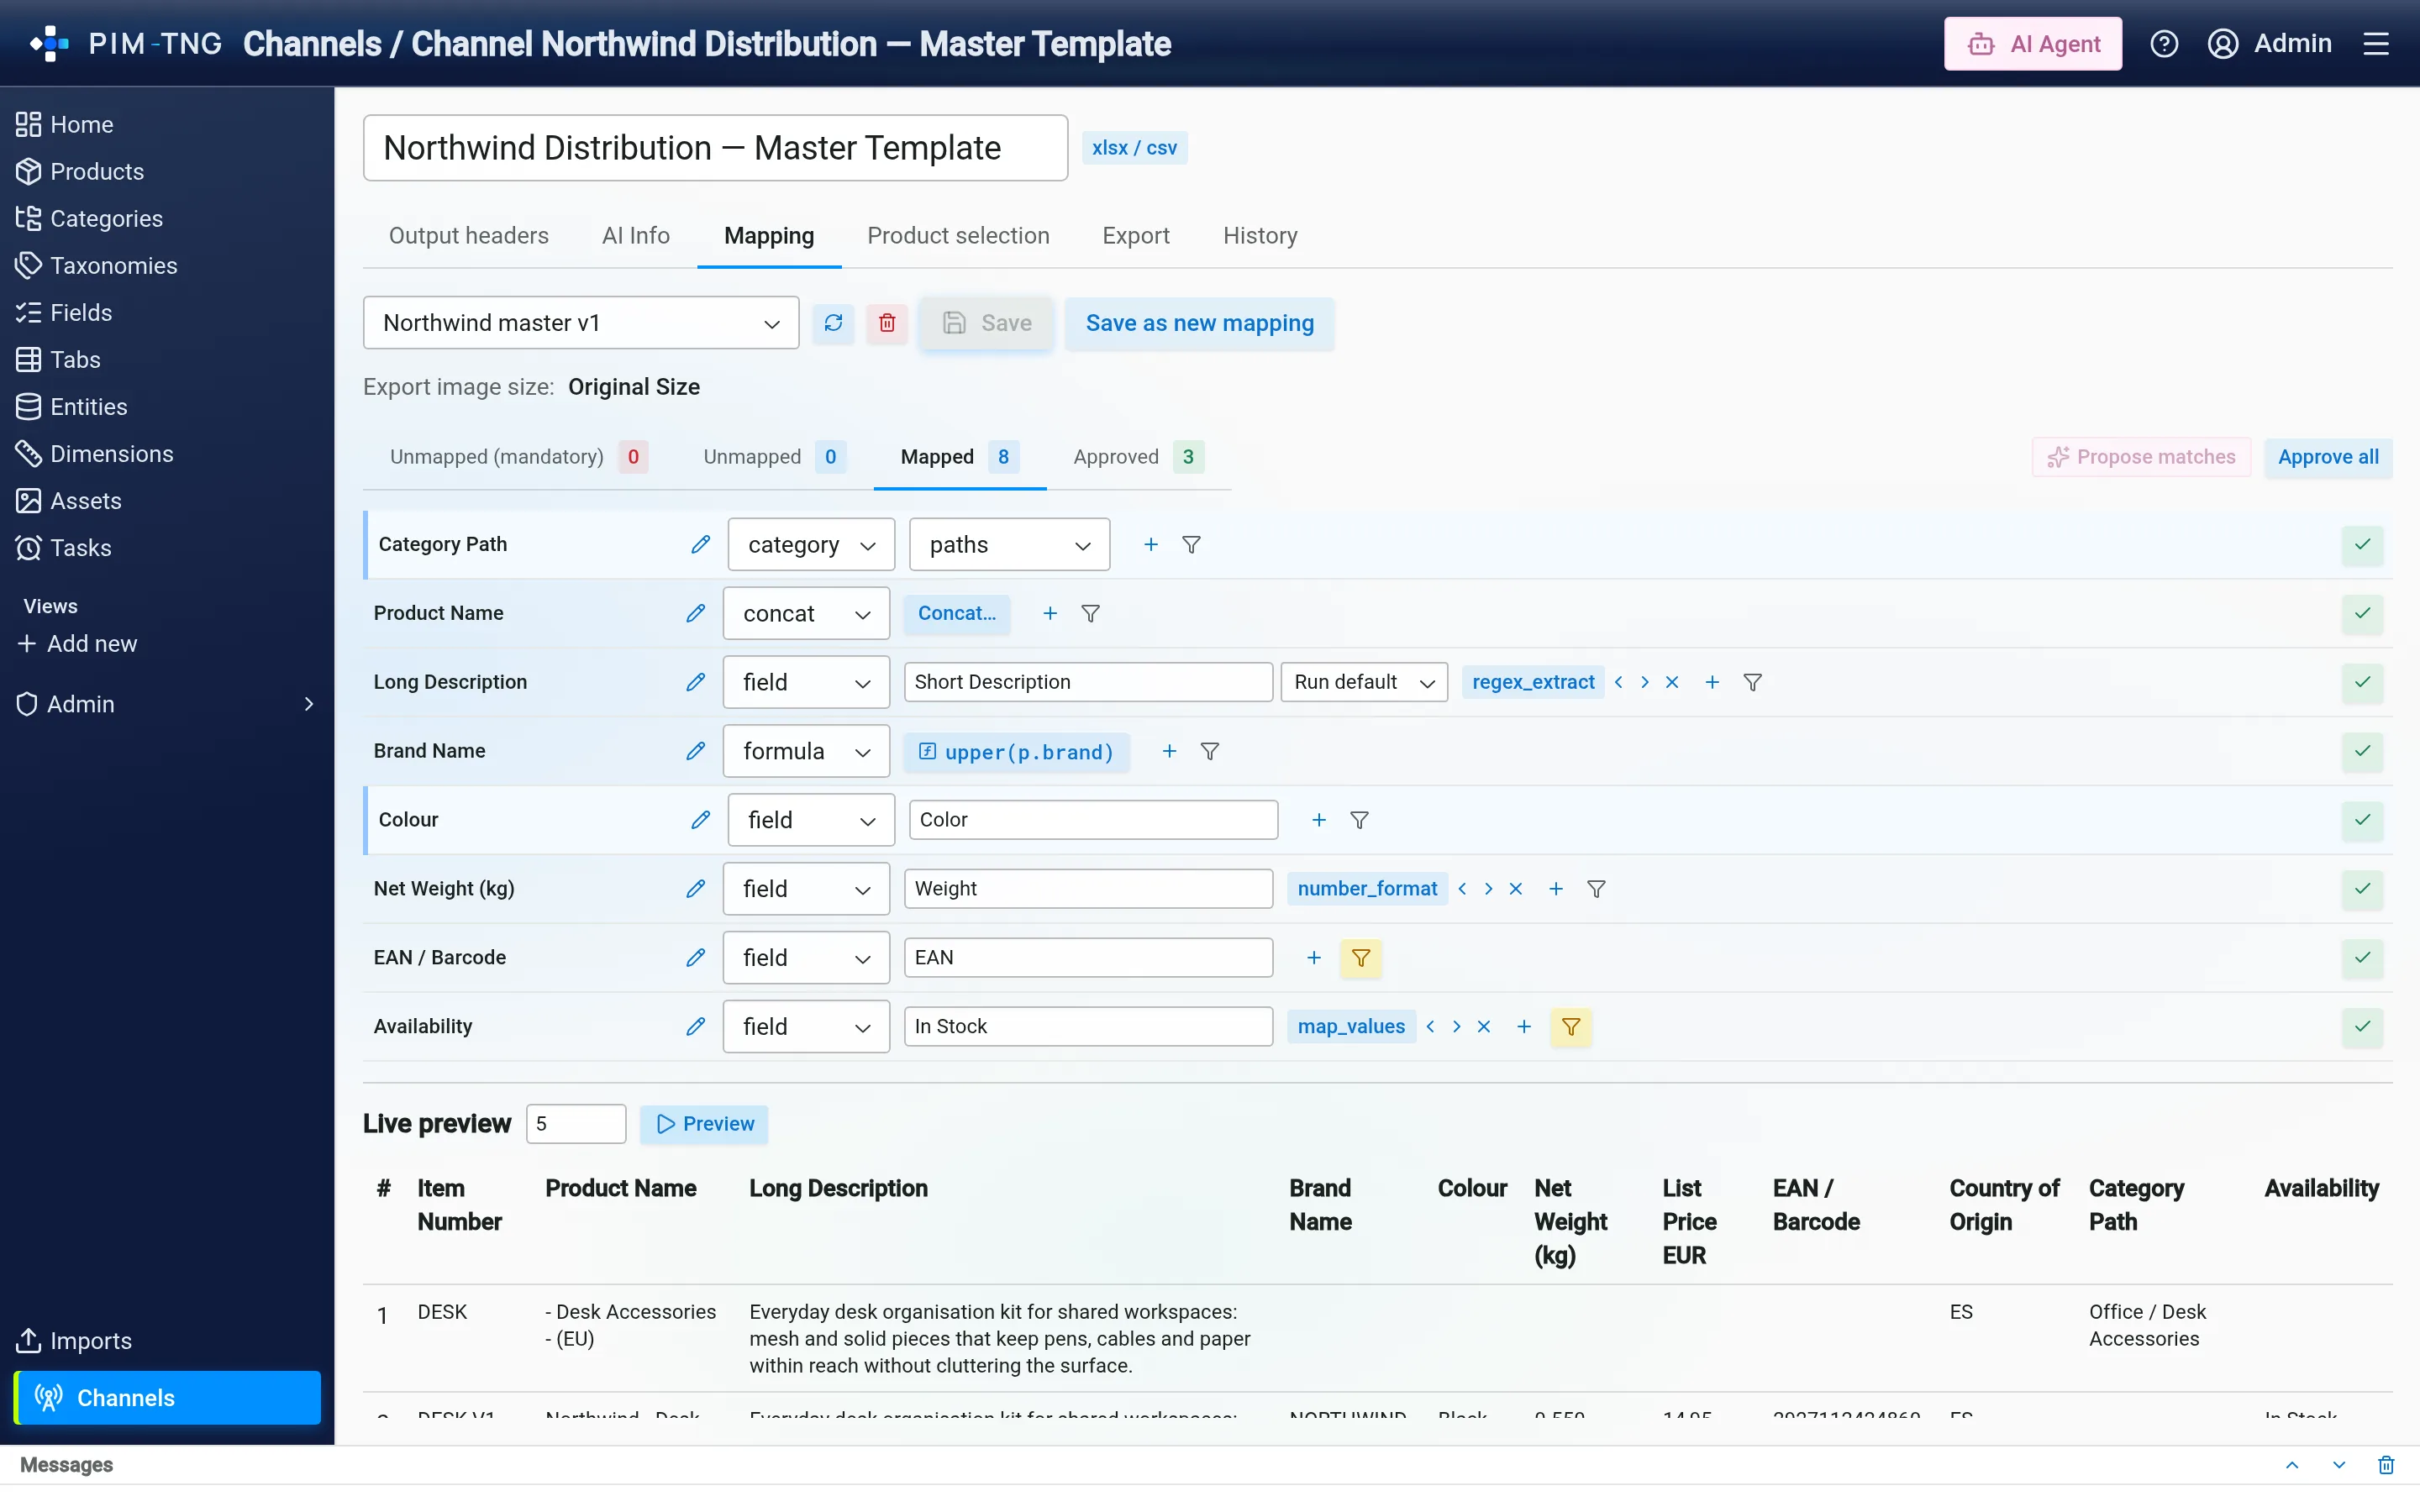Move map_values transformation right

coord(1457,1027)
